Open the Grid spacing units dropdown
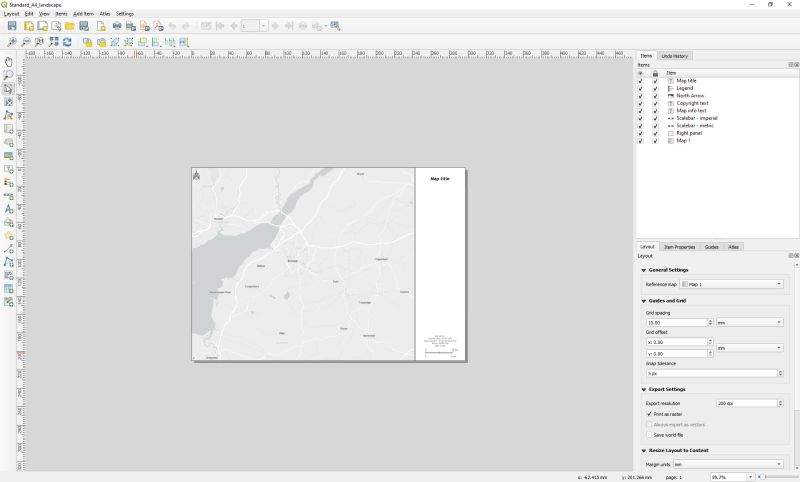Screen dimensions: 800x482 point(749,322)
